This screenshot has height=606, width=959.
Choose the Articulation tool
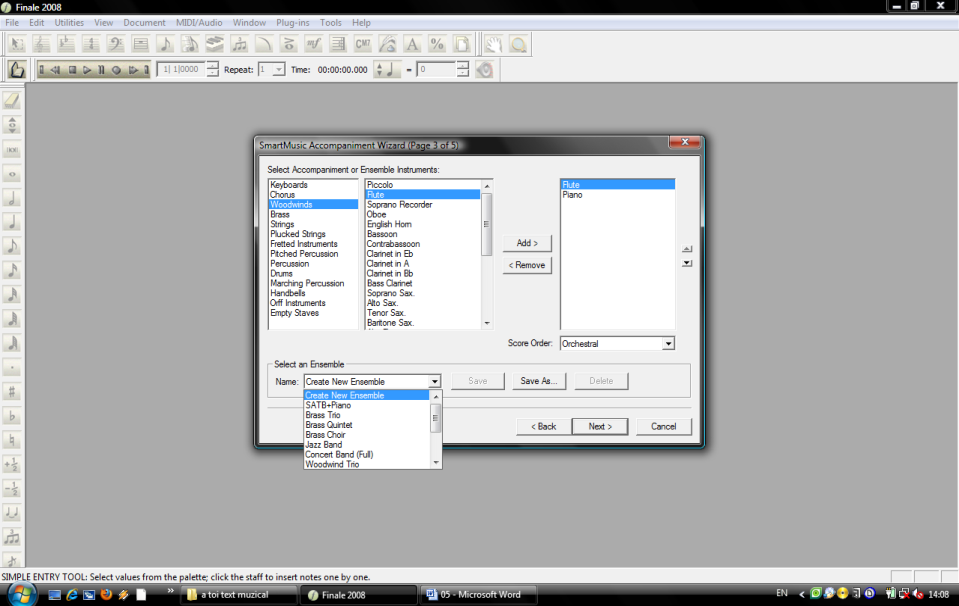pyautogui.click(x=289, y=44)
